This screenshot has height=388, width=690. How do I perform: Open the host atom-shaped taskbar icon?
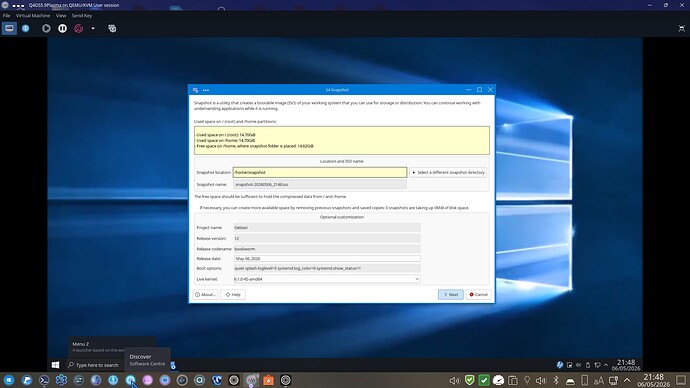click(x=61, y=380)
